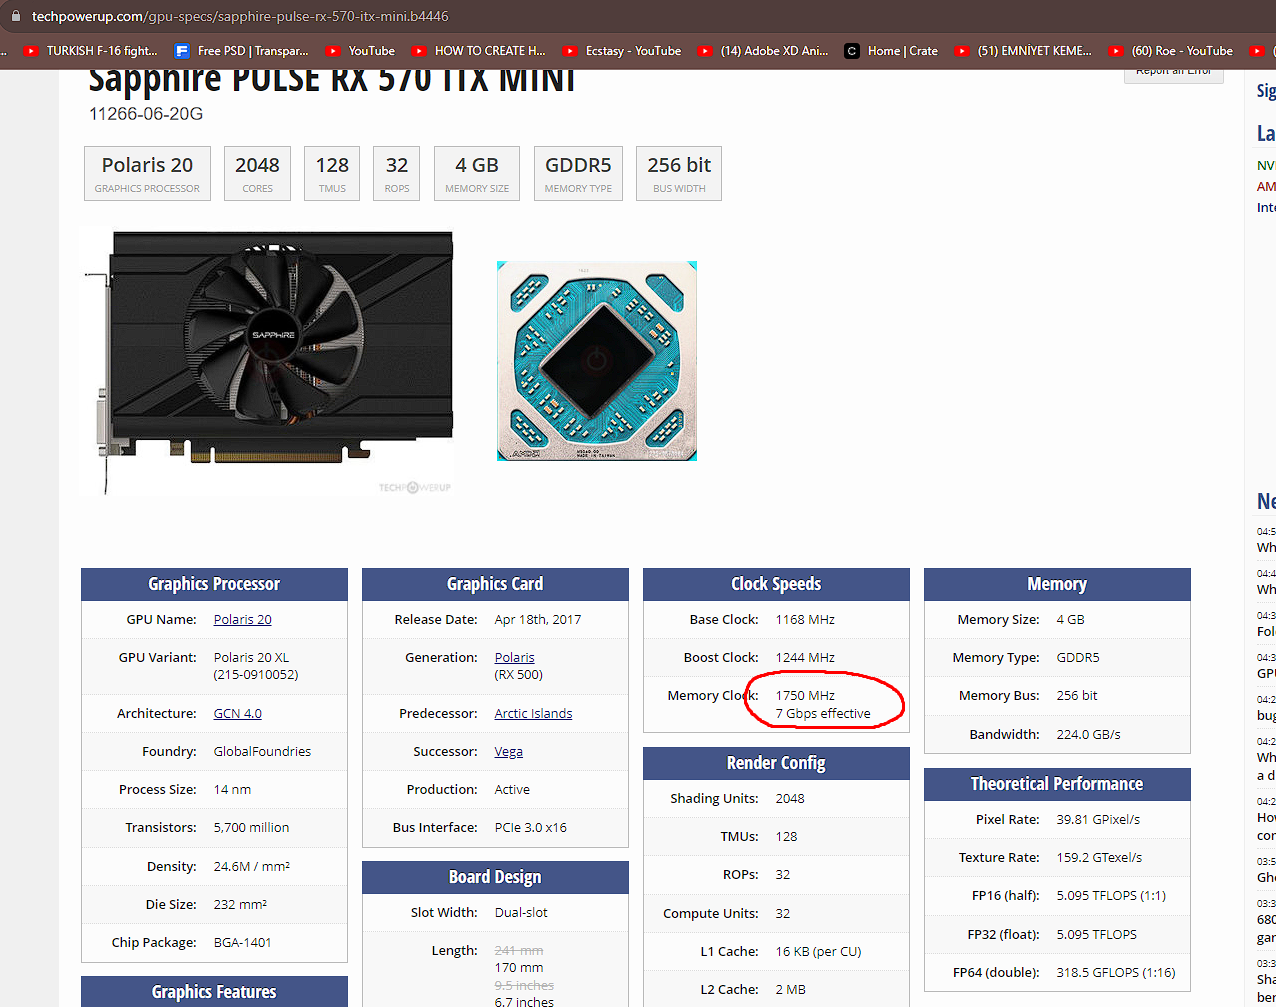Click the Render Config section header
This screenshot has height=1007, width=1276.
click(x=776, y=763)
